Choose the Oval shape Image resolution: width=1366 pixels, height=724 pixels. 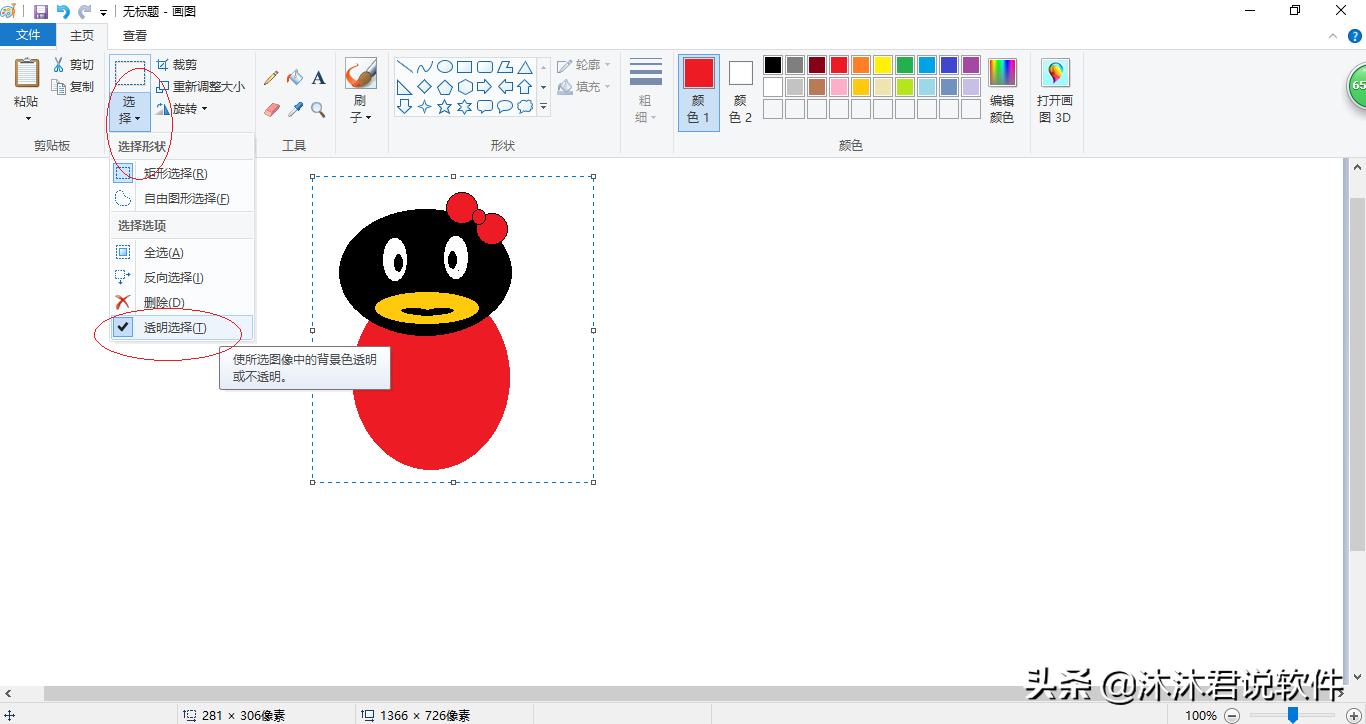click(x=445, y=67)
